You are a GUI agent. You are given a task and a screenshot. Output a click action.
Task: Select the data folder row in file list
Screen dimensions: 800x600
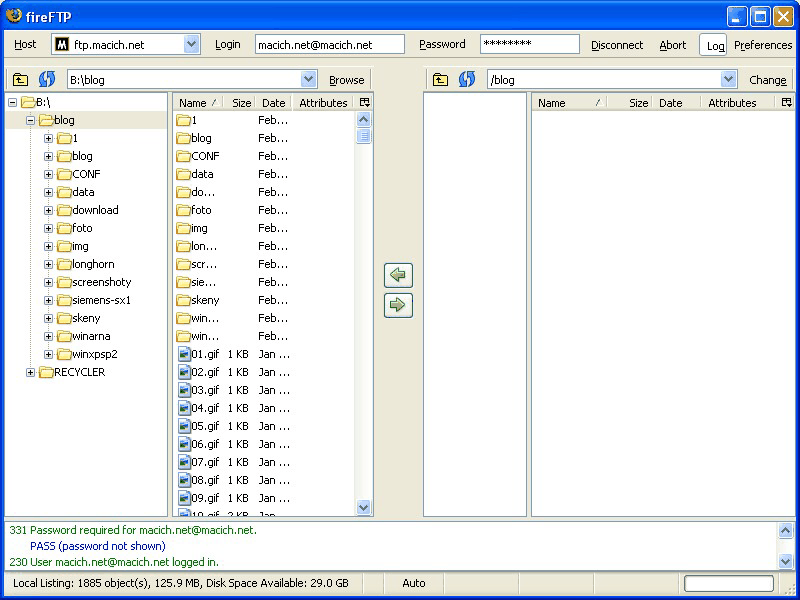(x=263, y=174)
